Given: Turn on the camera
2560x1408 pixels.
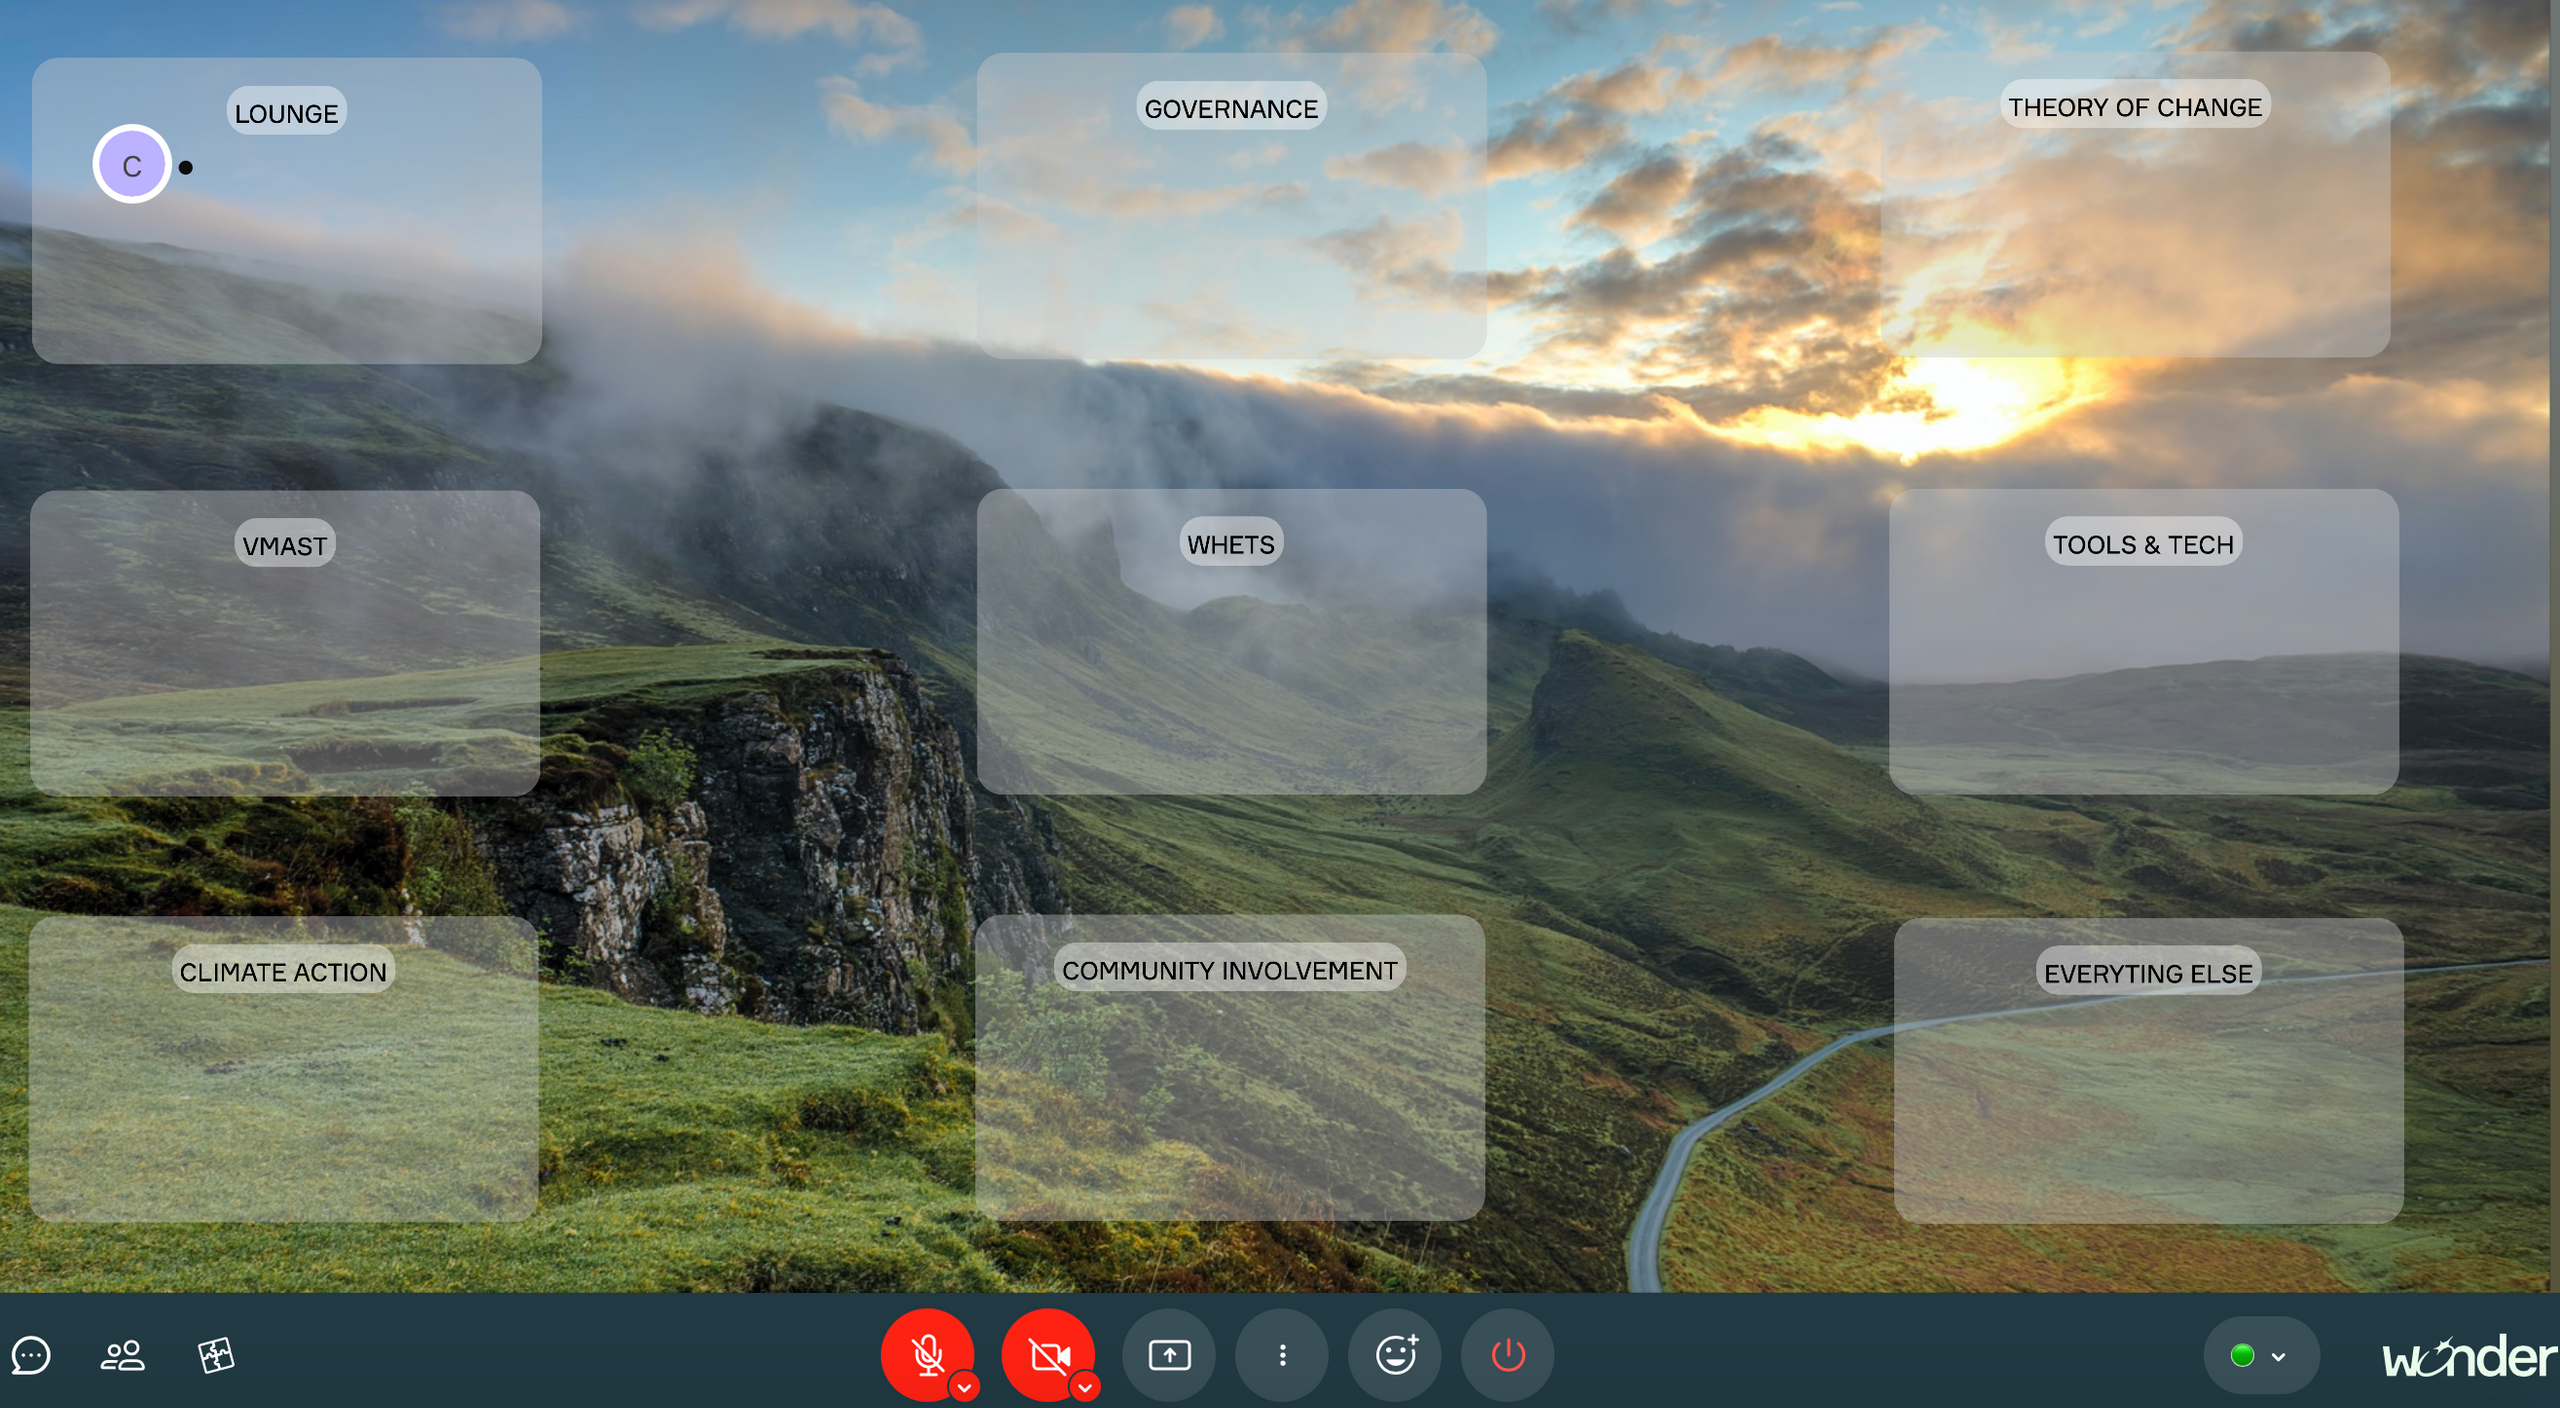Looking at the screenshot, I should (x=1047, y=1354).
